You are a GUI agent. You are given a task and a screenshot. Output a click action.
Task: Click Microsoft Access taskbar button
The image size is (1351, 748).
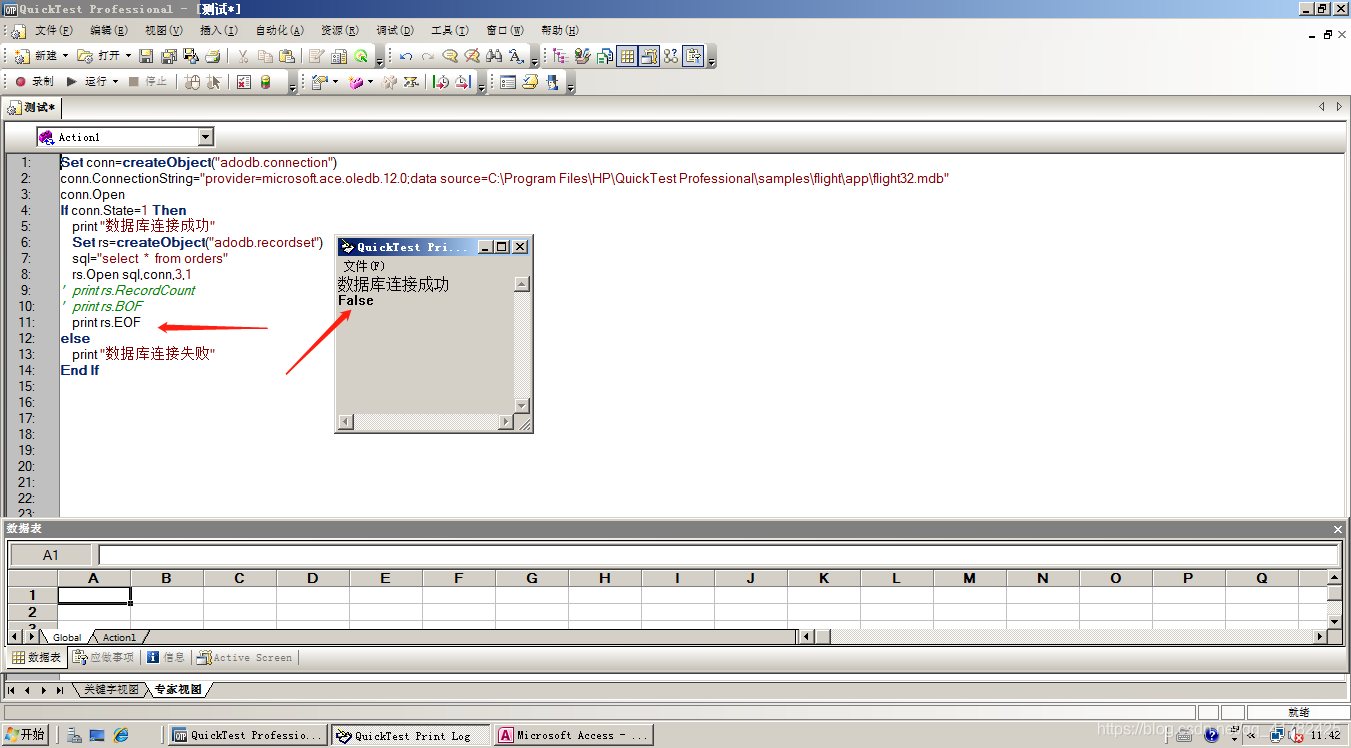tap(573, 735)
